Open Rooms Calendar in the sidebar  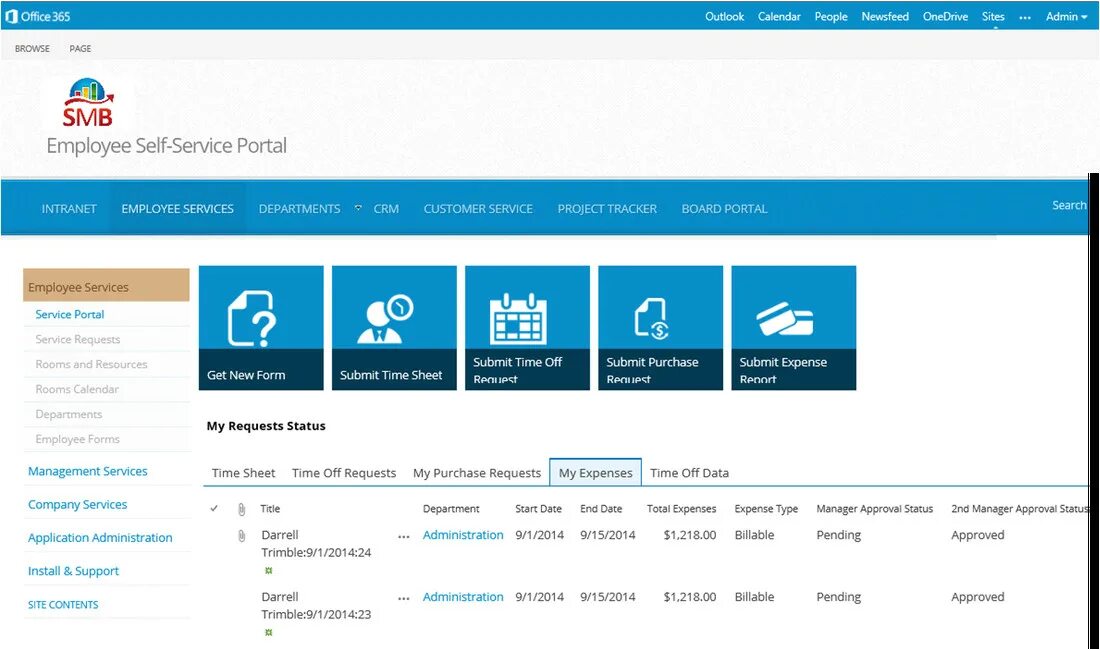coord(77,388)
